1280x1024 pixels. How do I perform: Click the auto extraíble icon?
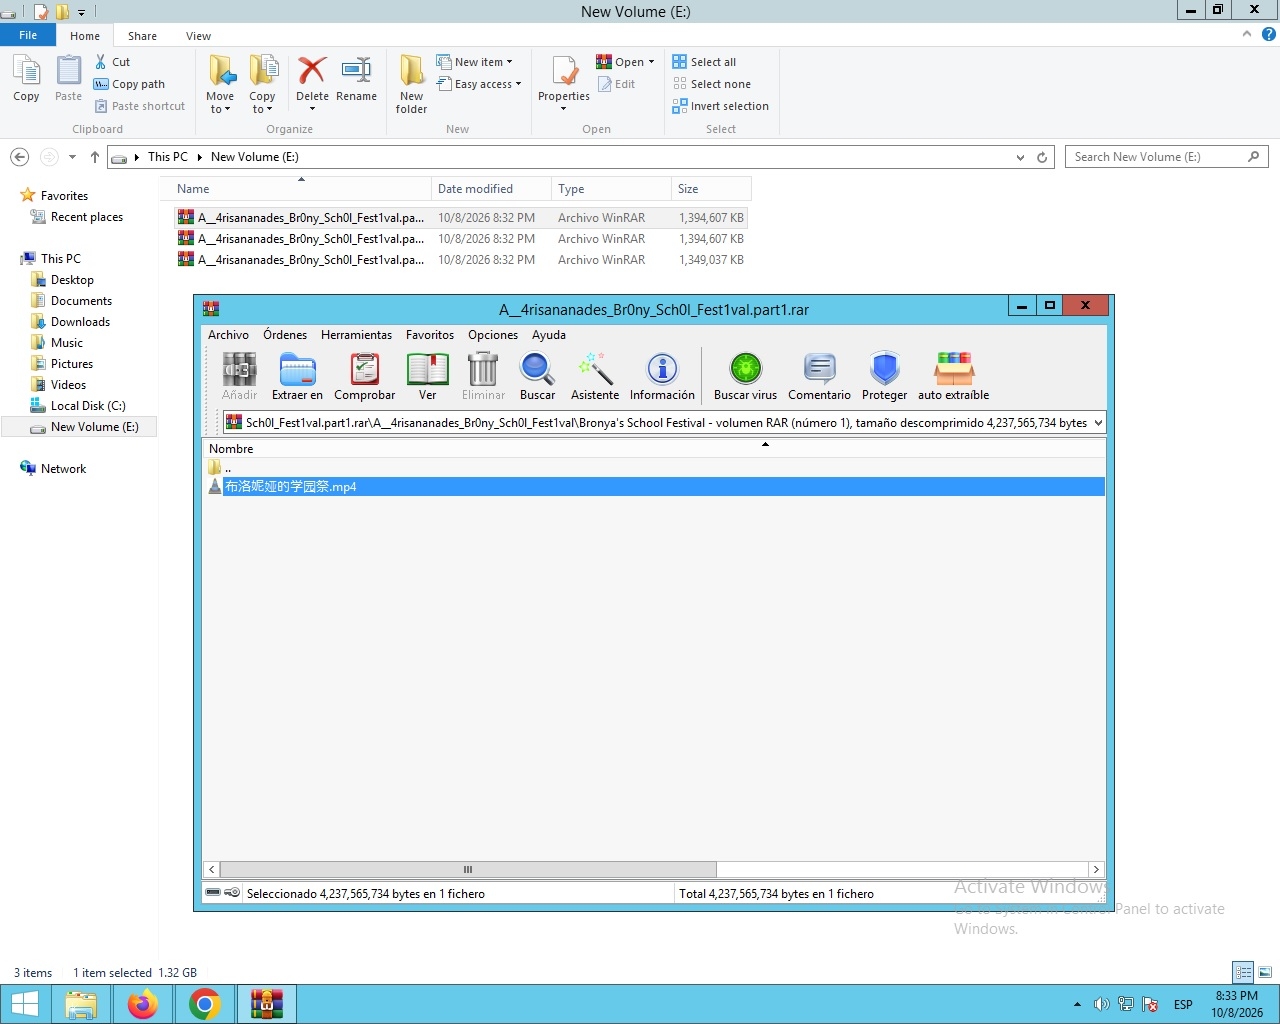[x=953, y=376]
